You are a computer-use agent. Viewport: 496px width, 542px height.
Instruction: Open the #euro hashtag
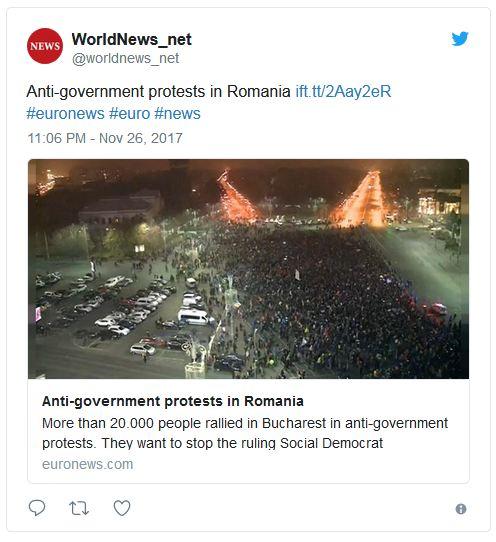pyautogui.click(x=130, y=114)
